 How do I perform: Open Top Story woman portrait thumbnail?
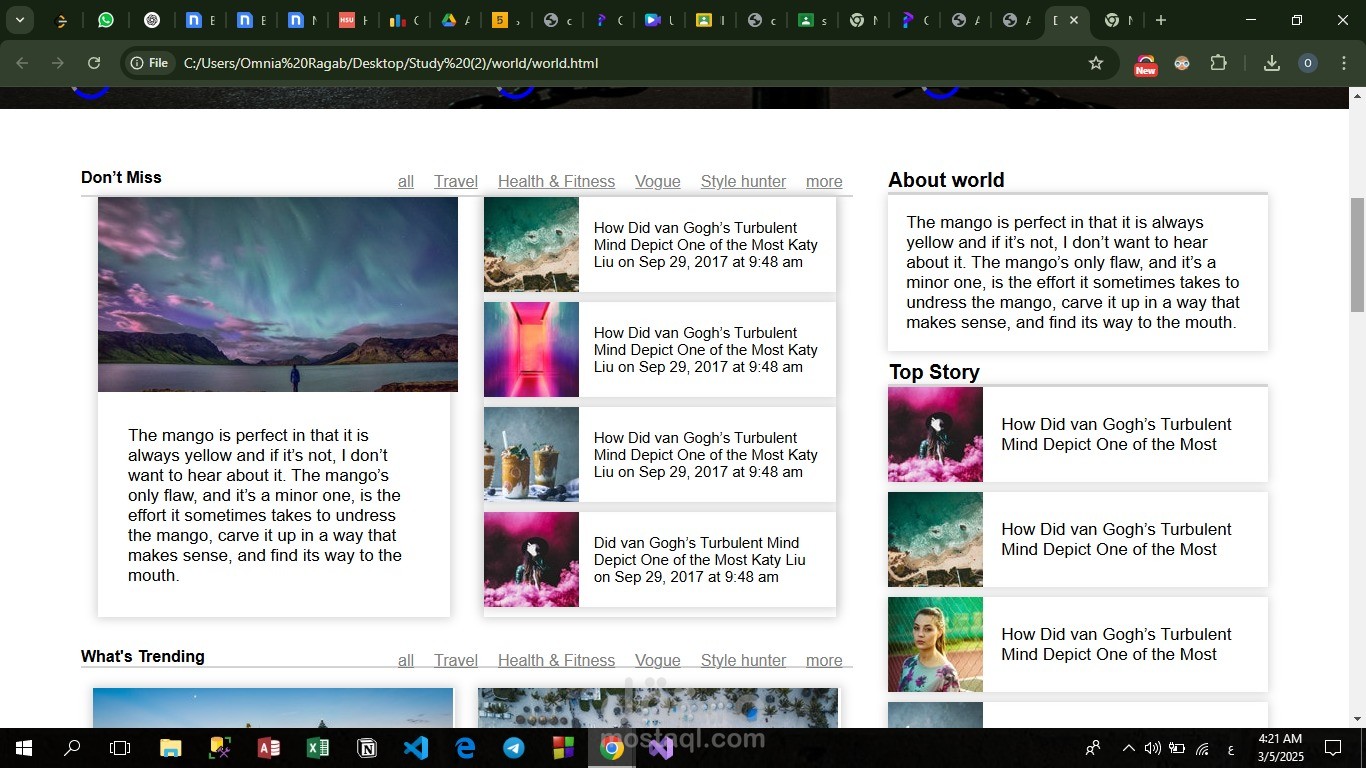point(935,644)
